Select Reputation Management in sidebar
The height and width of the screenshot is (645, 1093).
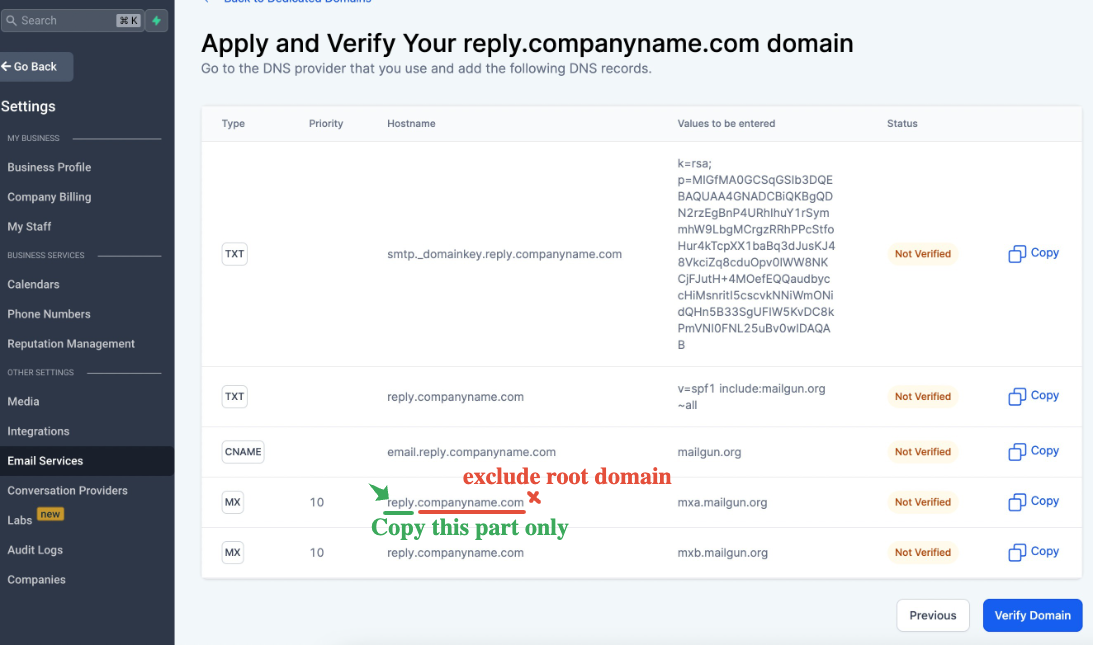(71, 344)
